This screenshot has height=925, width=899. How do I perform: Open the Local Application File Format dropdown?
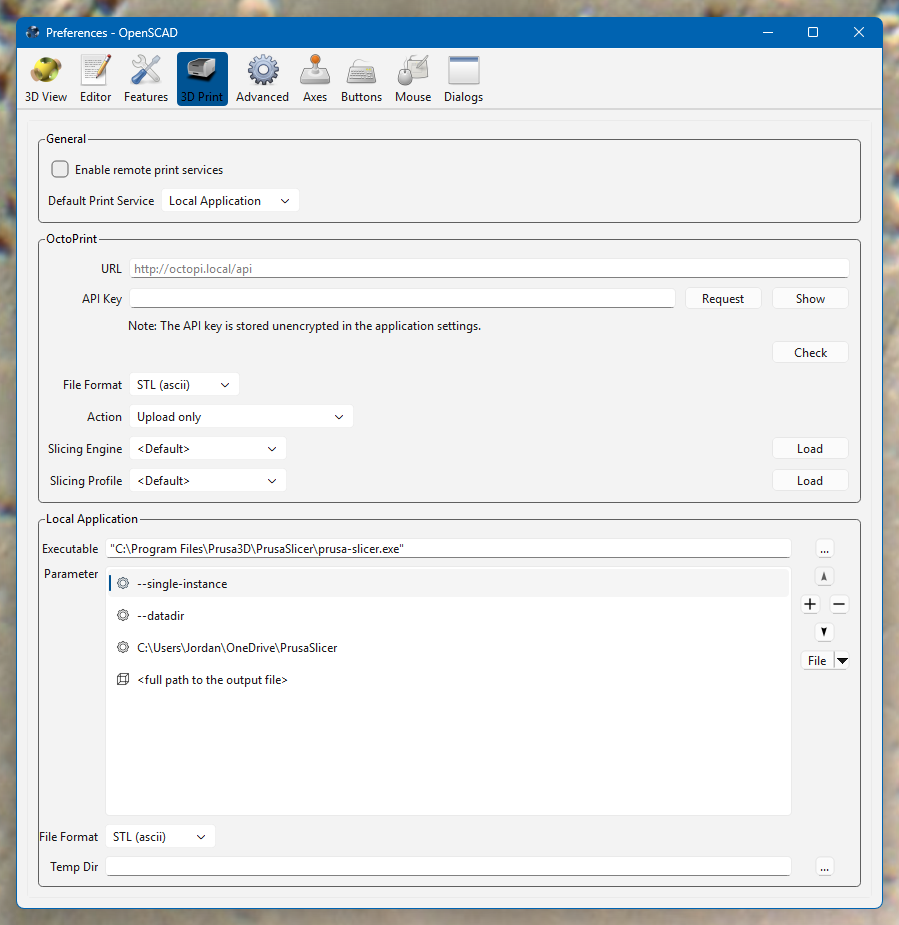pyautogui.click(x=160, y=837)
